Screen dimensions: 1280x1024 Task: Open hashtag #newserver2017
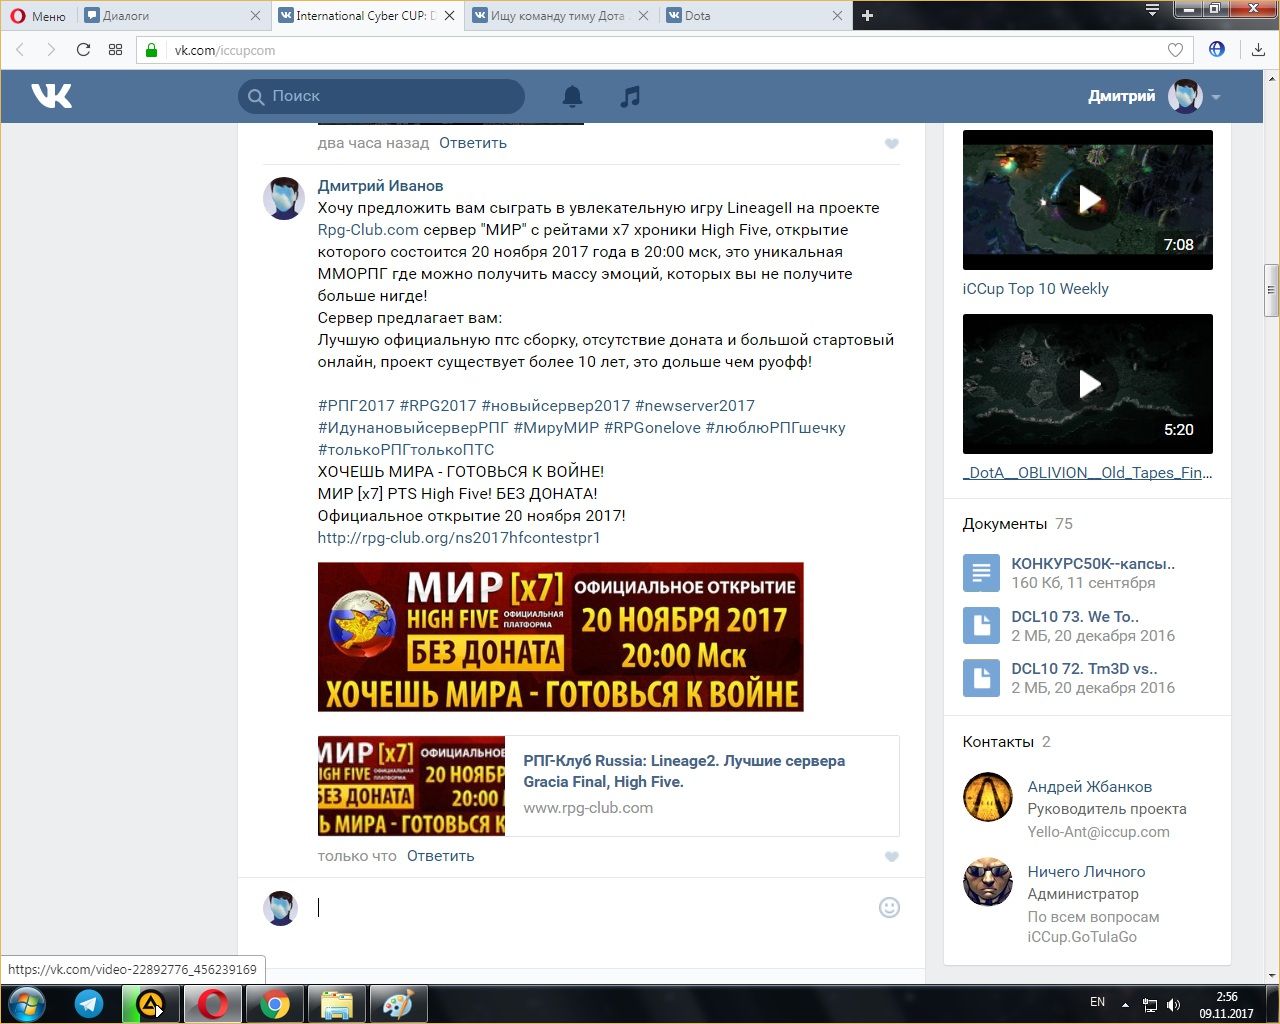[695, 406]
